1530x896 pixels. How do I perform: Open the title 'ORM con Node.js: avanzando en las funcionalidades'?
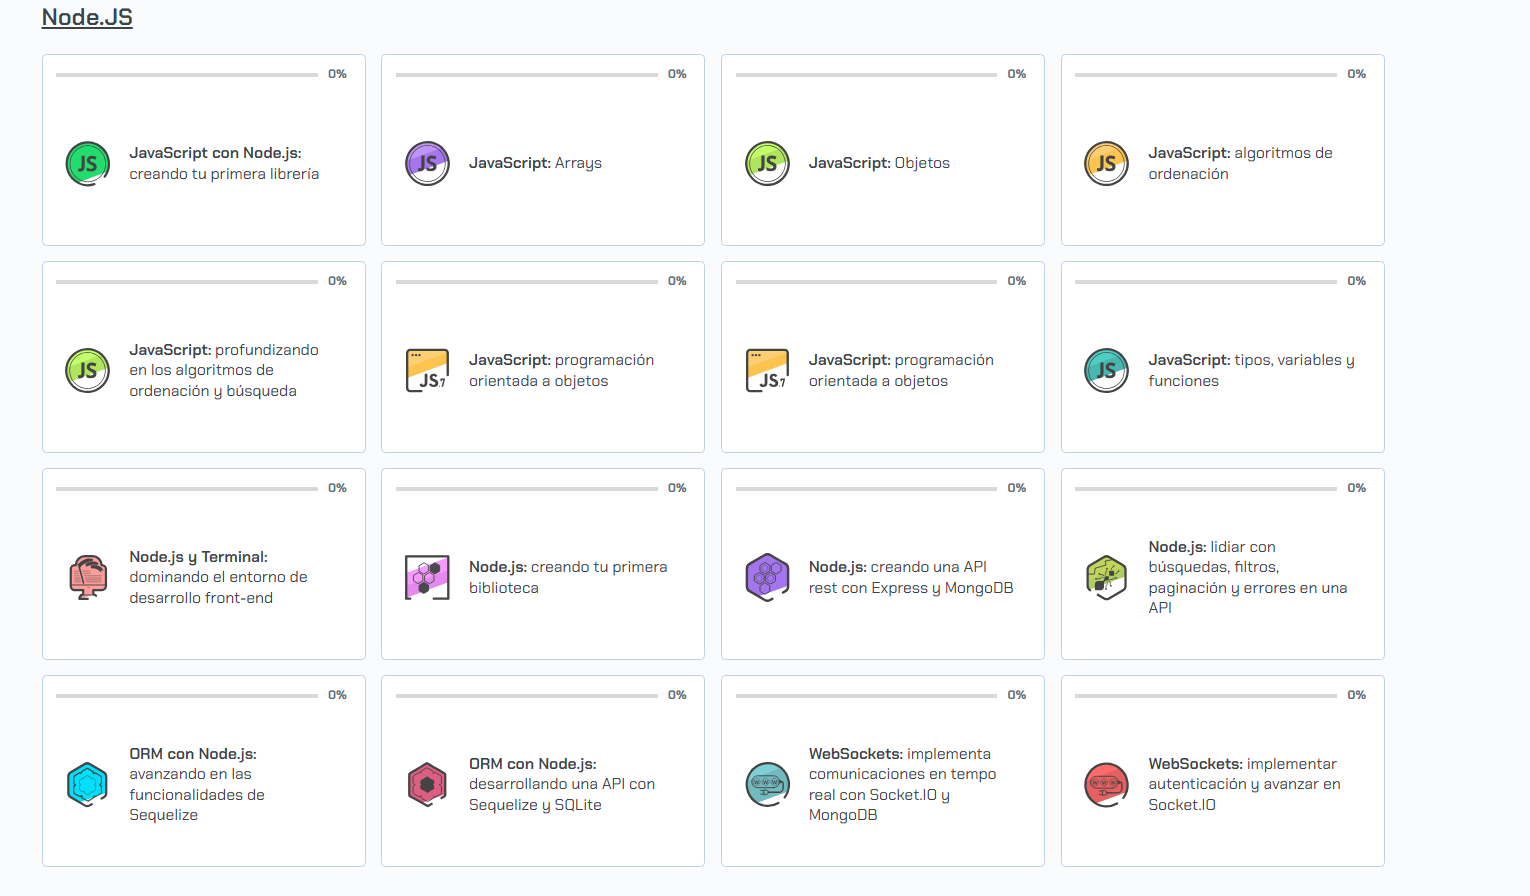tap(197, 784)
